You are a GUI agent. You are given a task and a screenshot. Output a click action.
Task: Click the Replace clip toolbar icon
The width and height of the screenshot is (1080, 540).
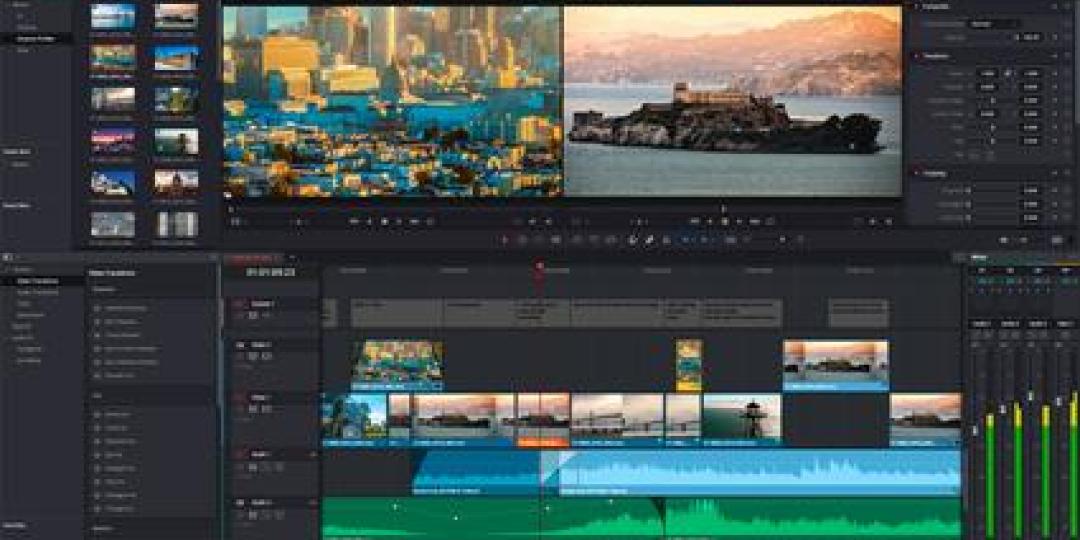[x=611, y=240]
